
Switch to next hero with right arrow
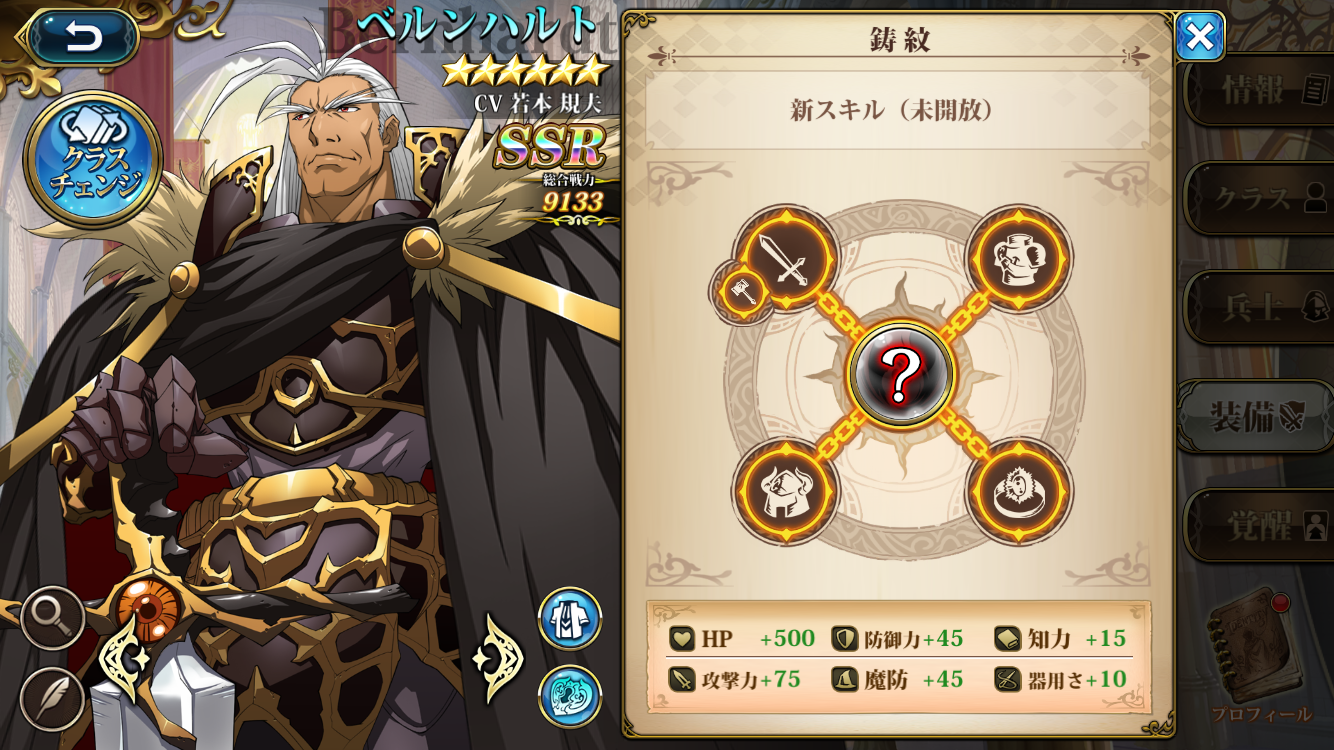(x=498, y=658)
